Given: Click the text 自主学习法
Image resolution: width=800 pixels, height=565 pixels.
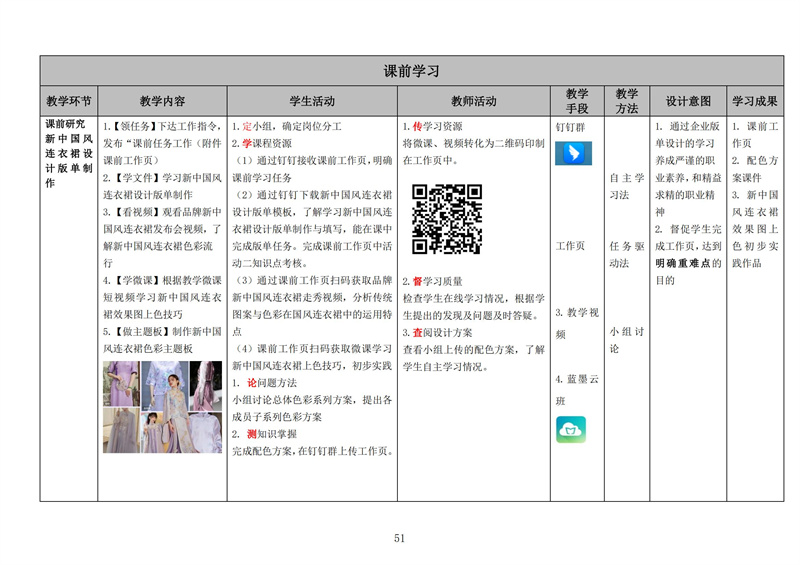Looking at the screenshot, I should point(627,186).
